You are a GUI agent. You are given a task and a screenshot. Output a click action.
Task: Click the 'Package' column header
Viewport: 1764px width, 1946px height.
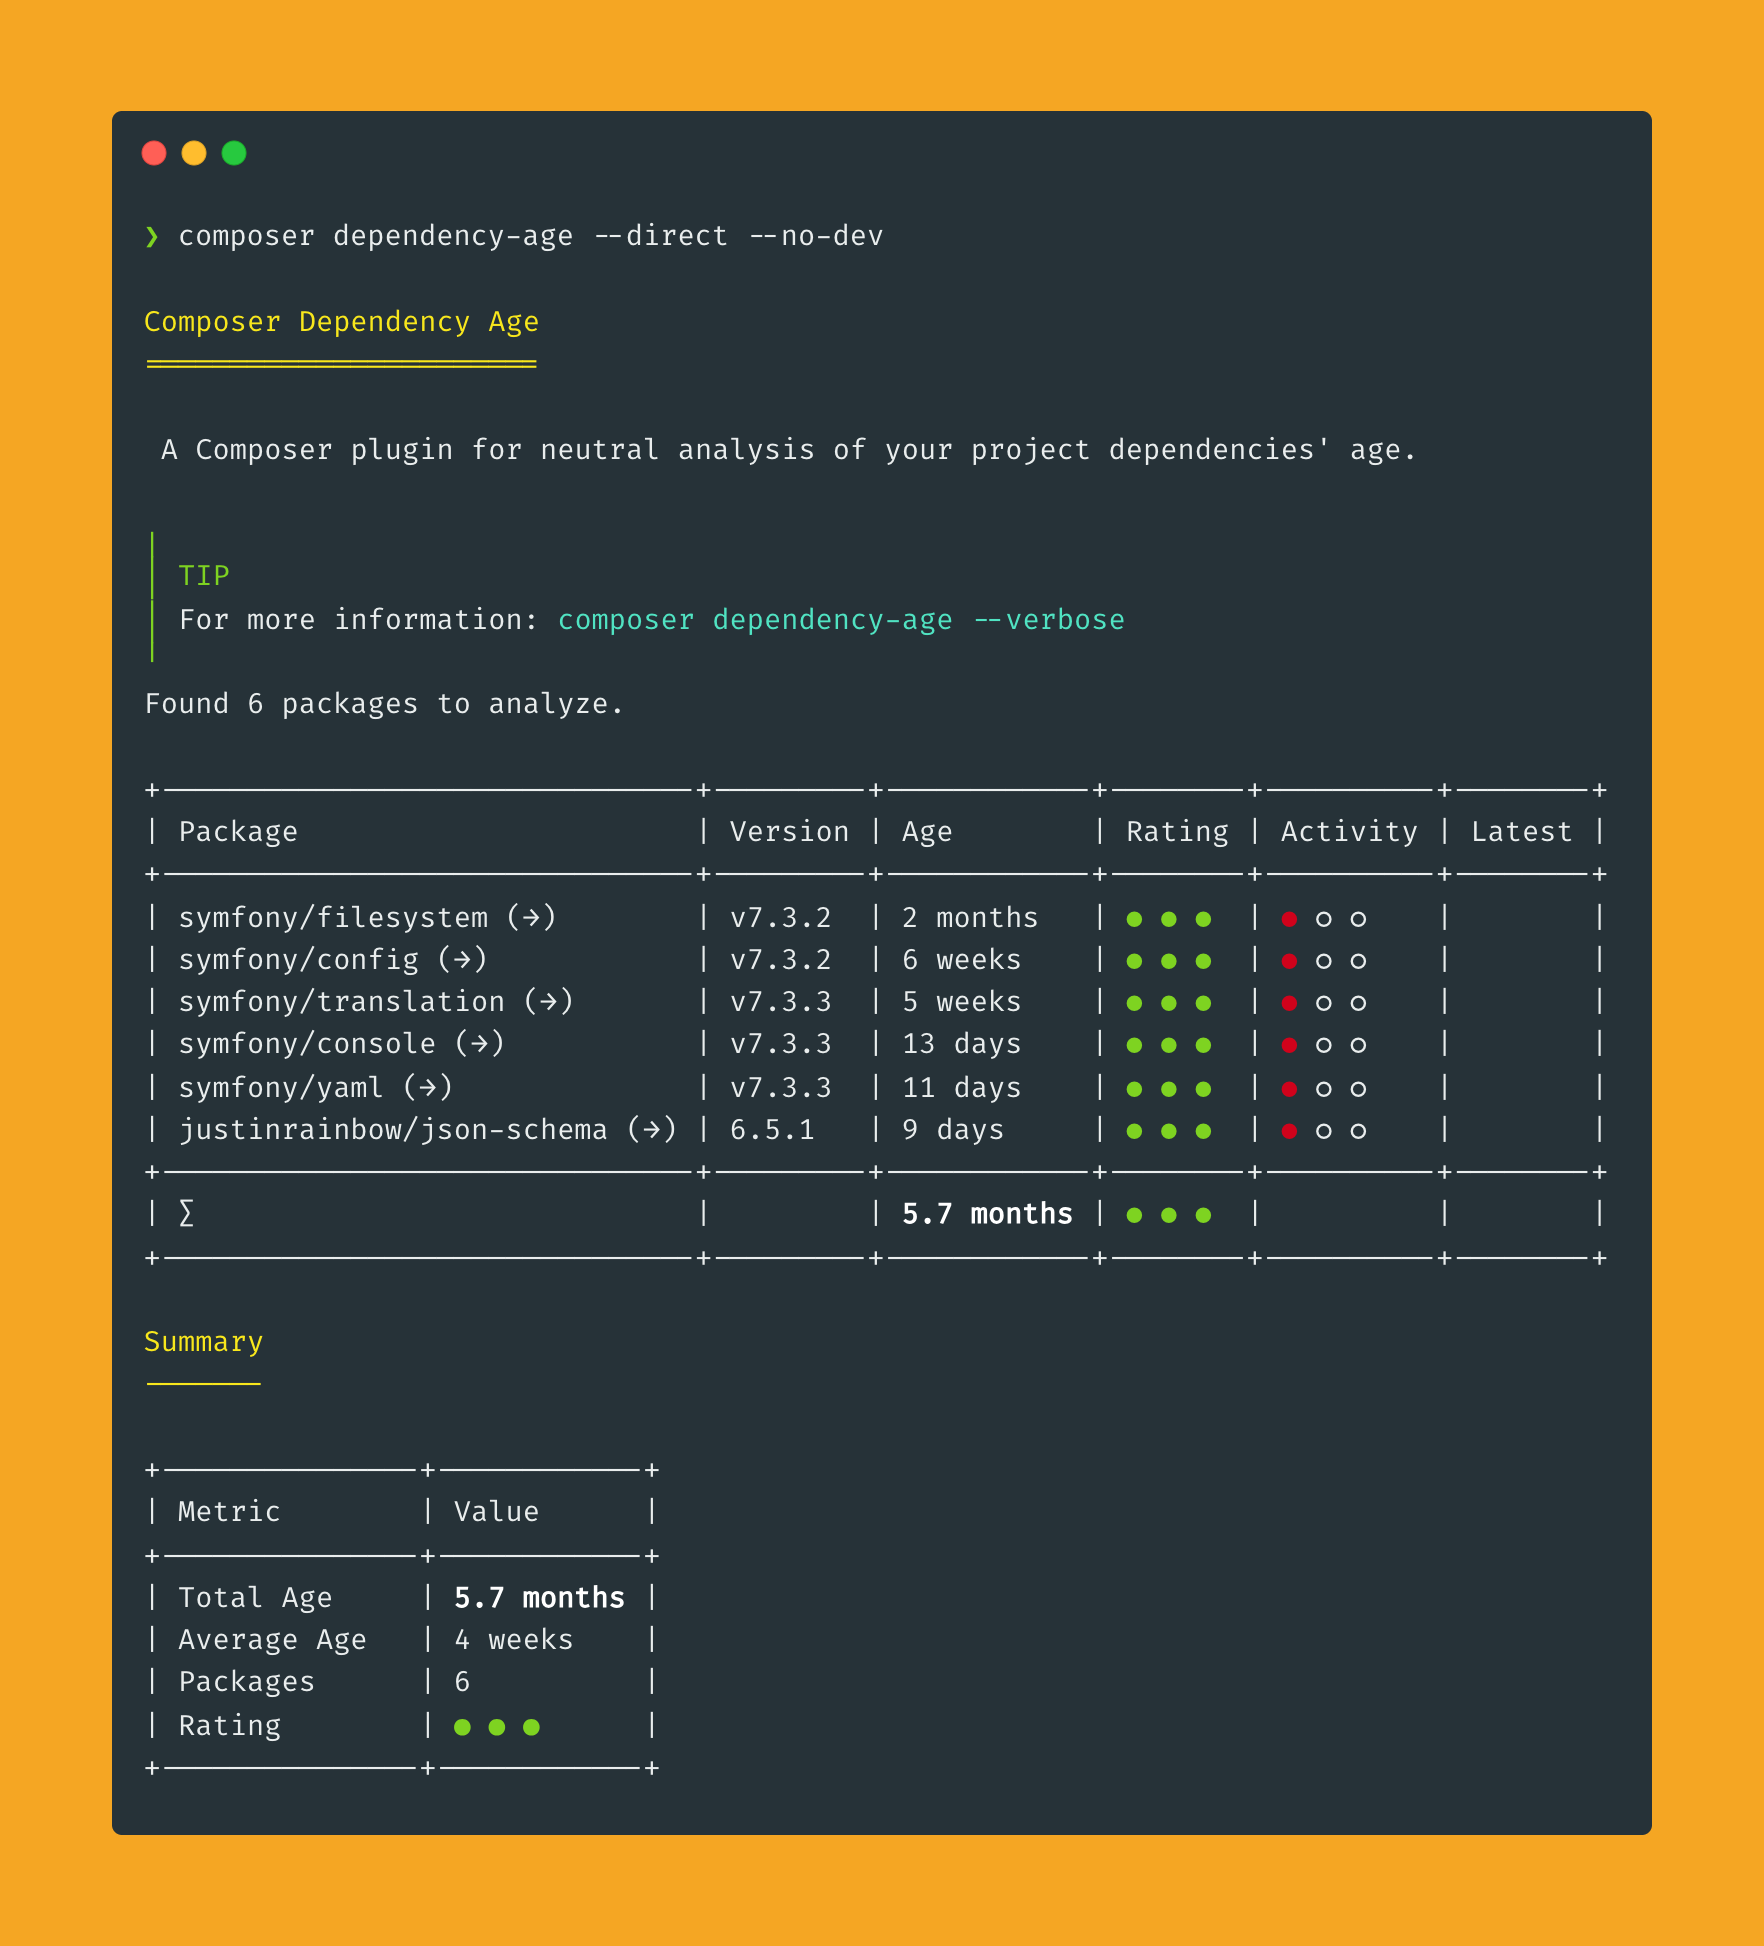tap(238, 832)
